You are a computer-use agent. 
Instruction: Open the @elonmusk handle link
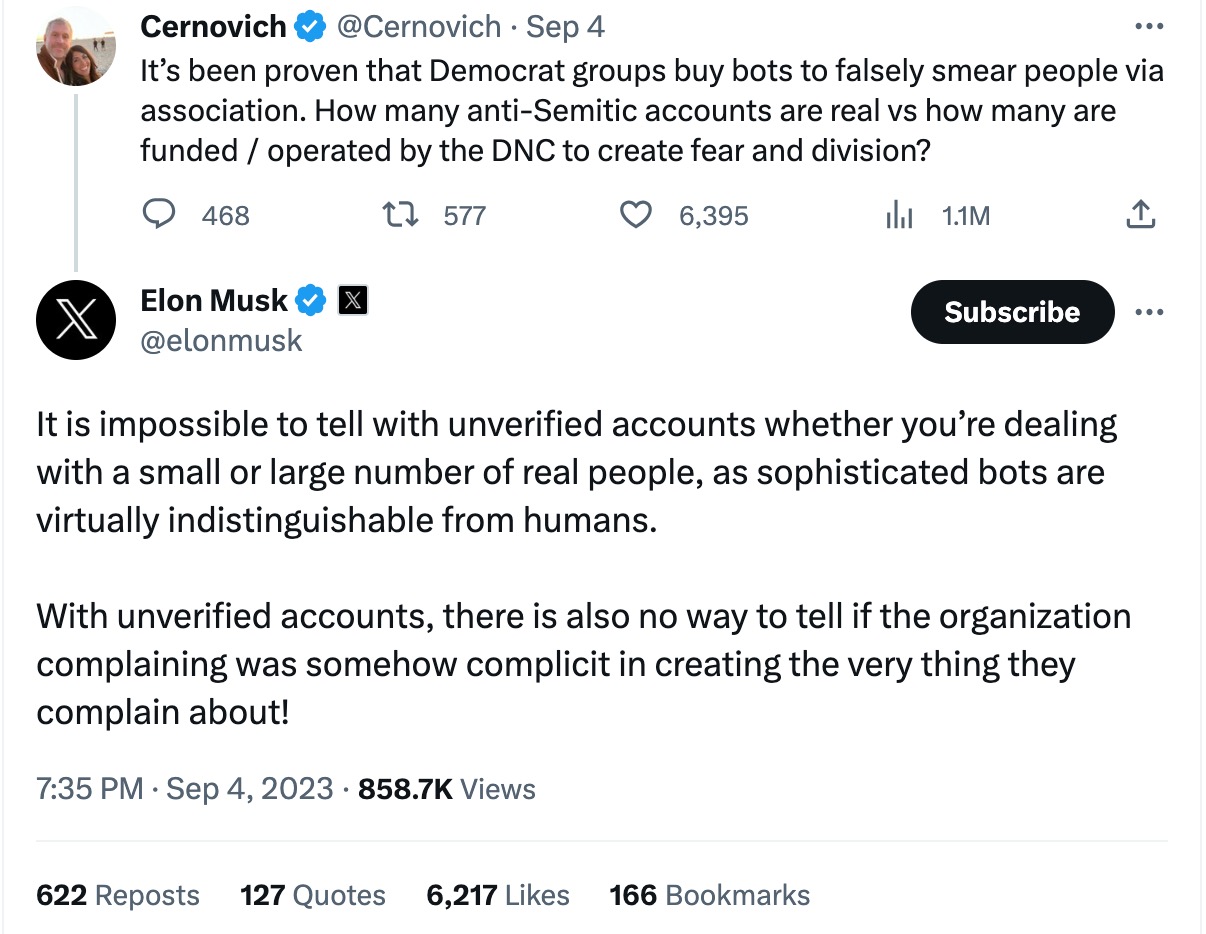221,341
